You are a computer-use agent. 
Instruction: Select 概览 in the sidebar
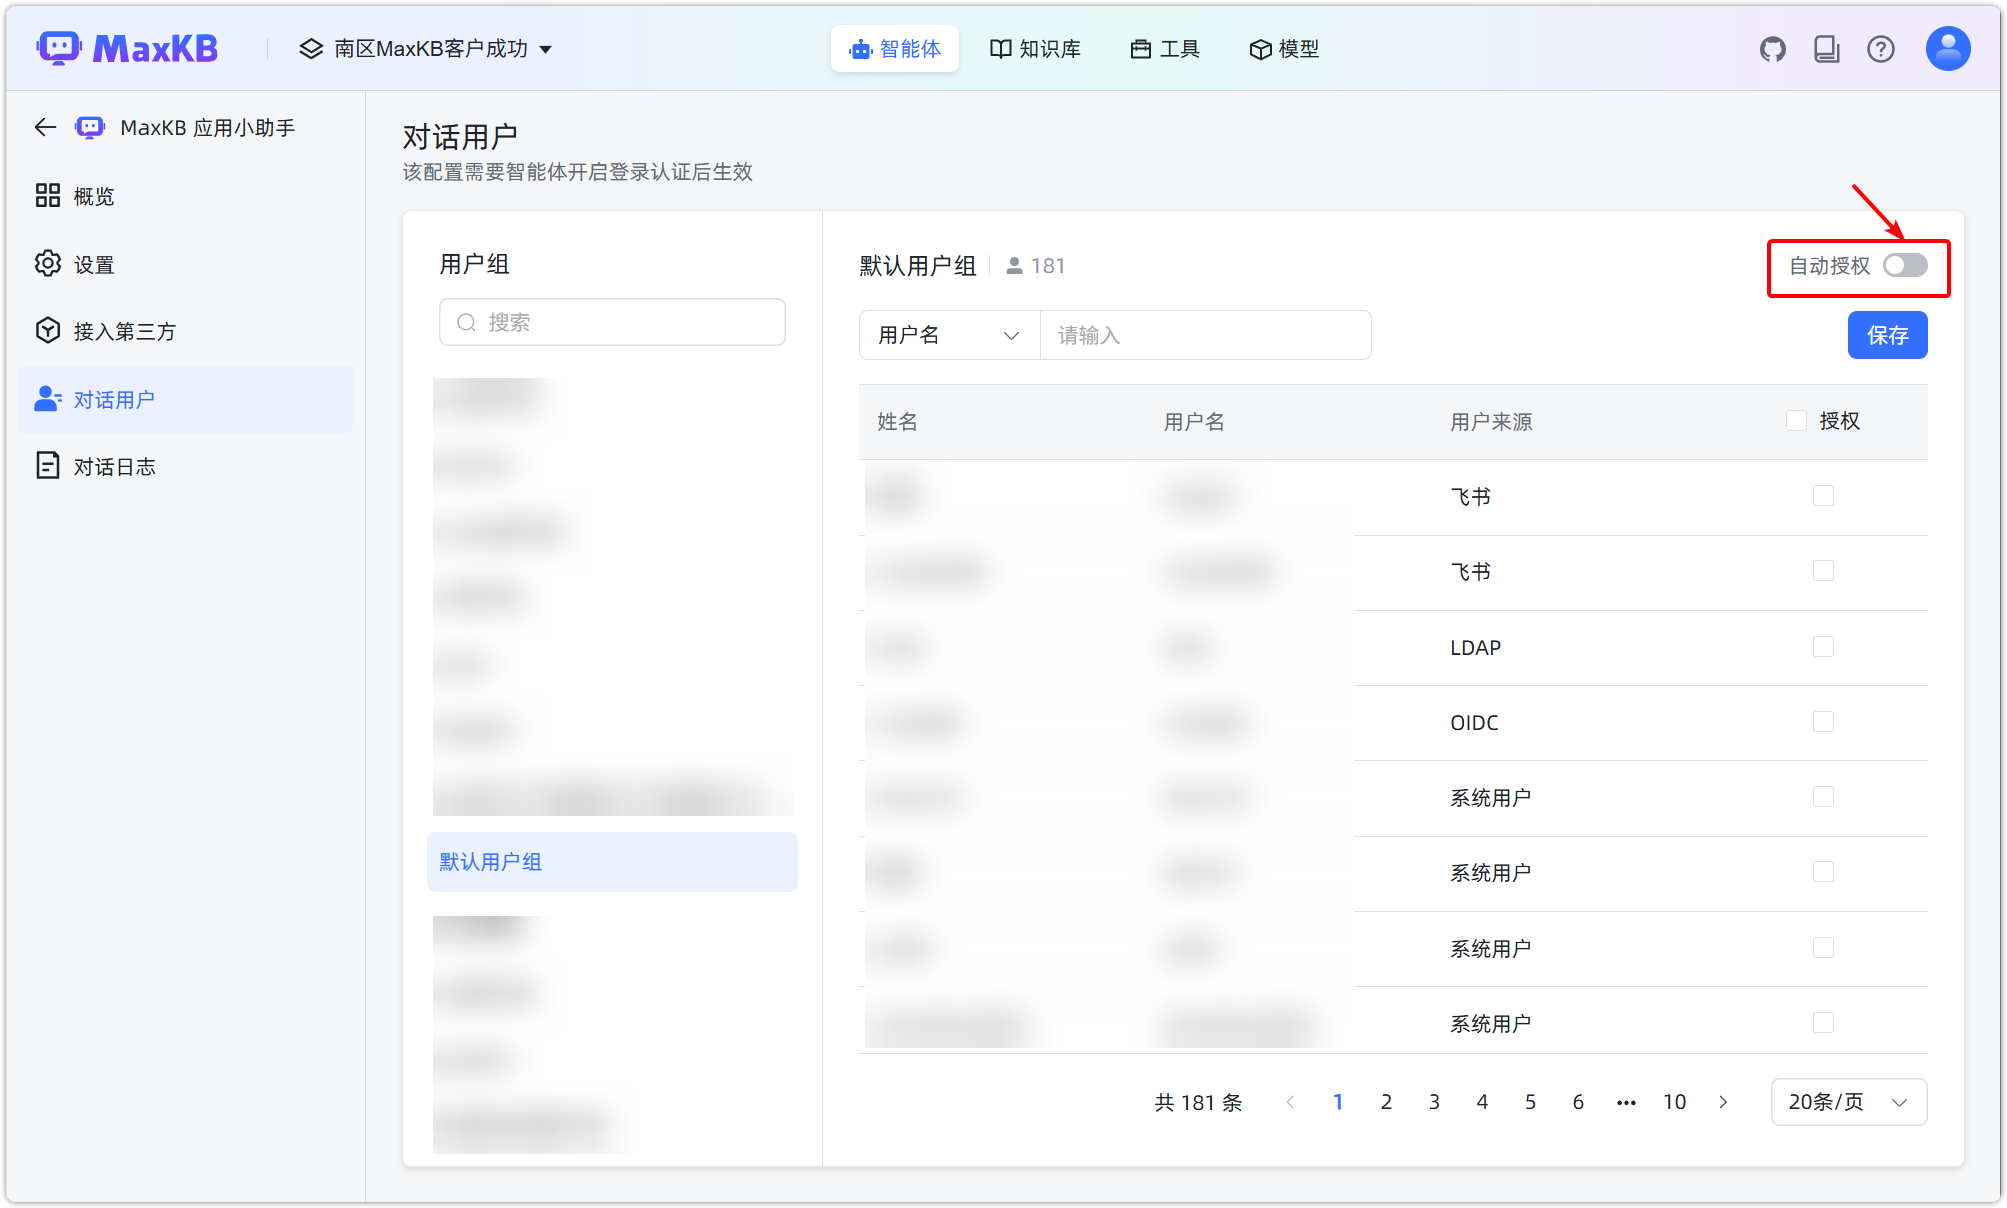pos(93,196)
